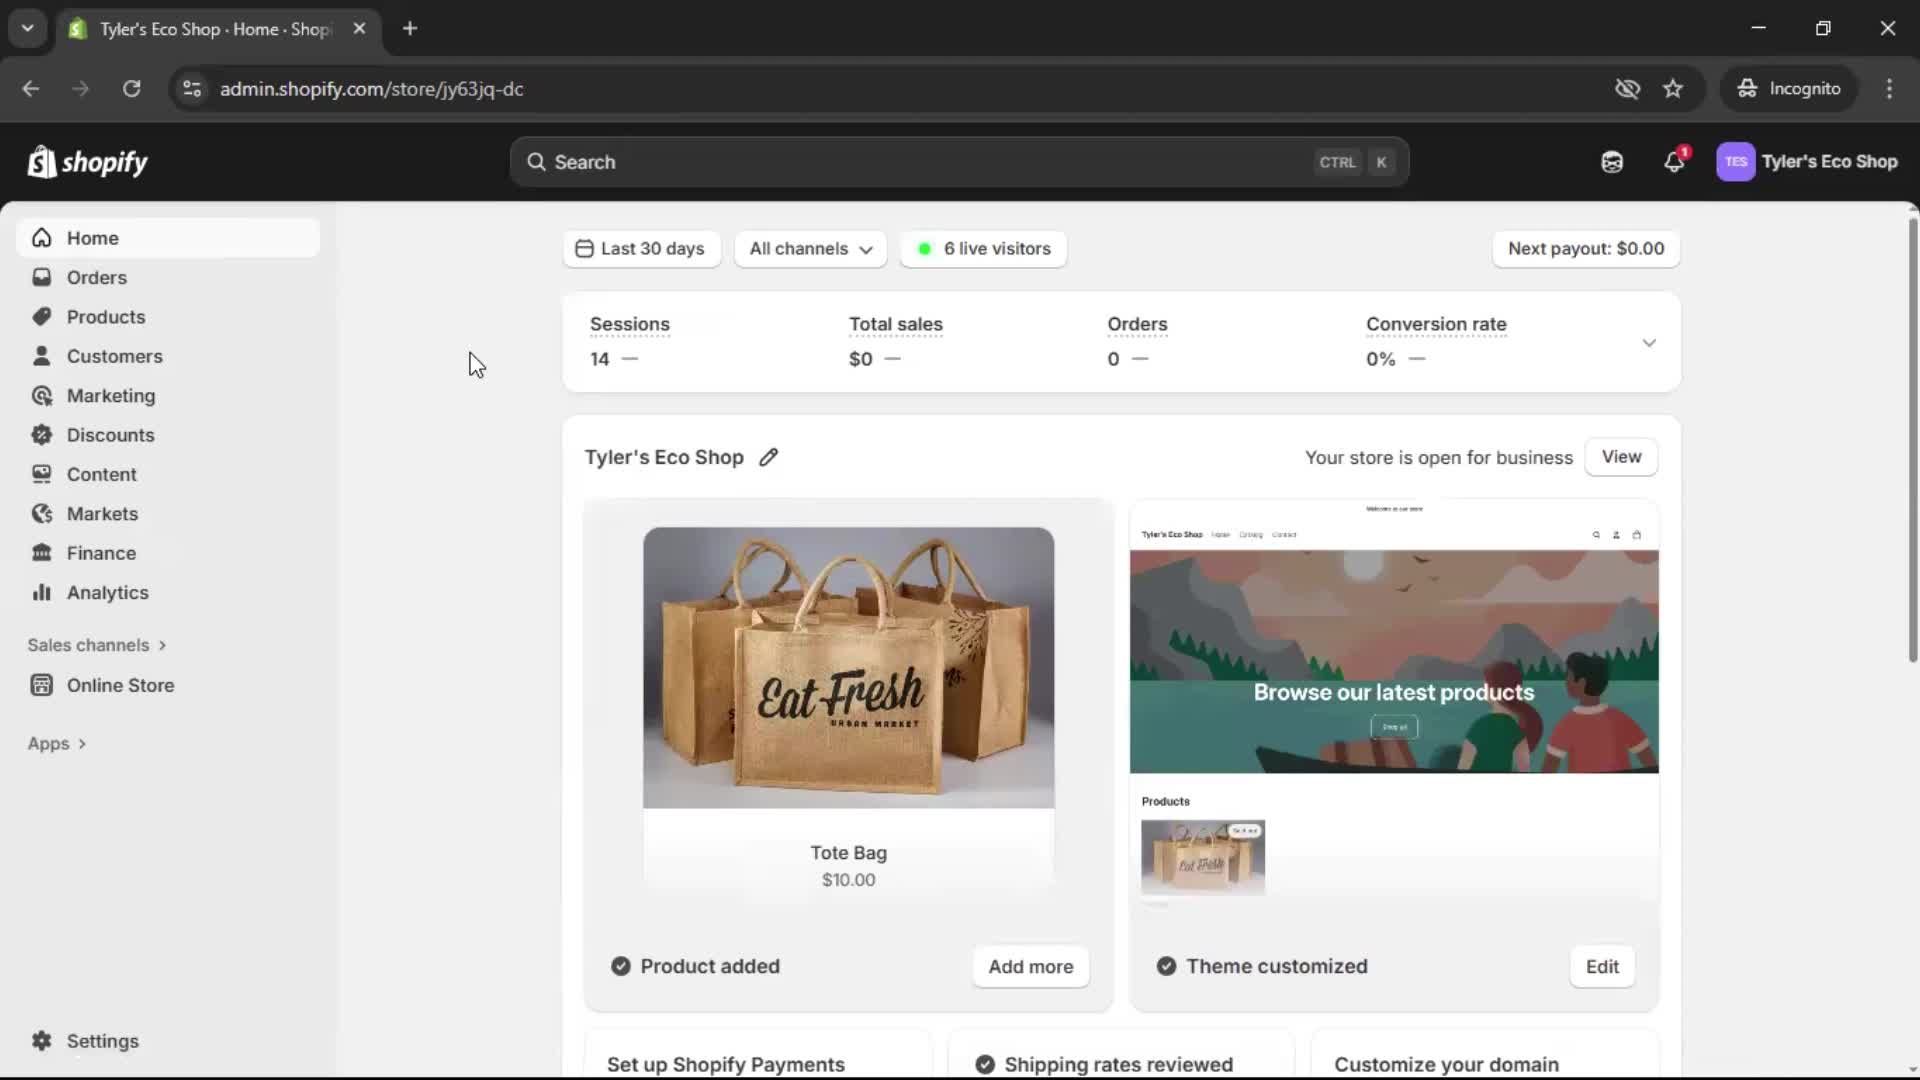Click the site information icon
1920x1080 pixels.
click(x=192, y=89)
